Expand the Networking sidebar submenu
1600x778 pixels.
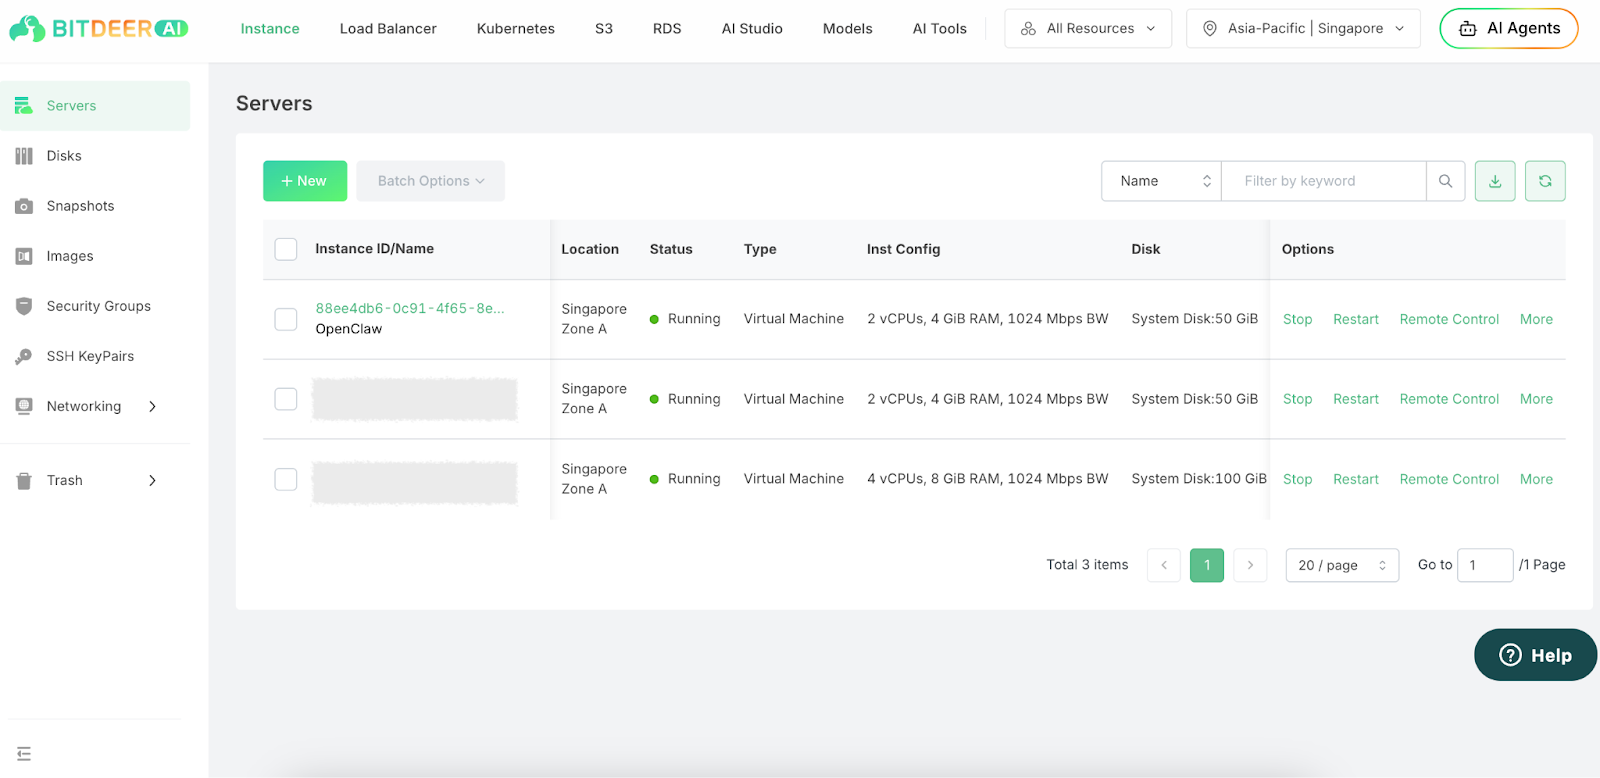tap(152, 406)
